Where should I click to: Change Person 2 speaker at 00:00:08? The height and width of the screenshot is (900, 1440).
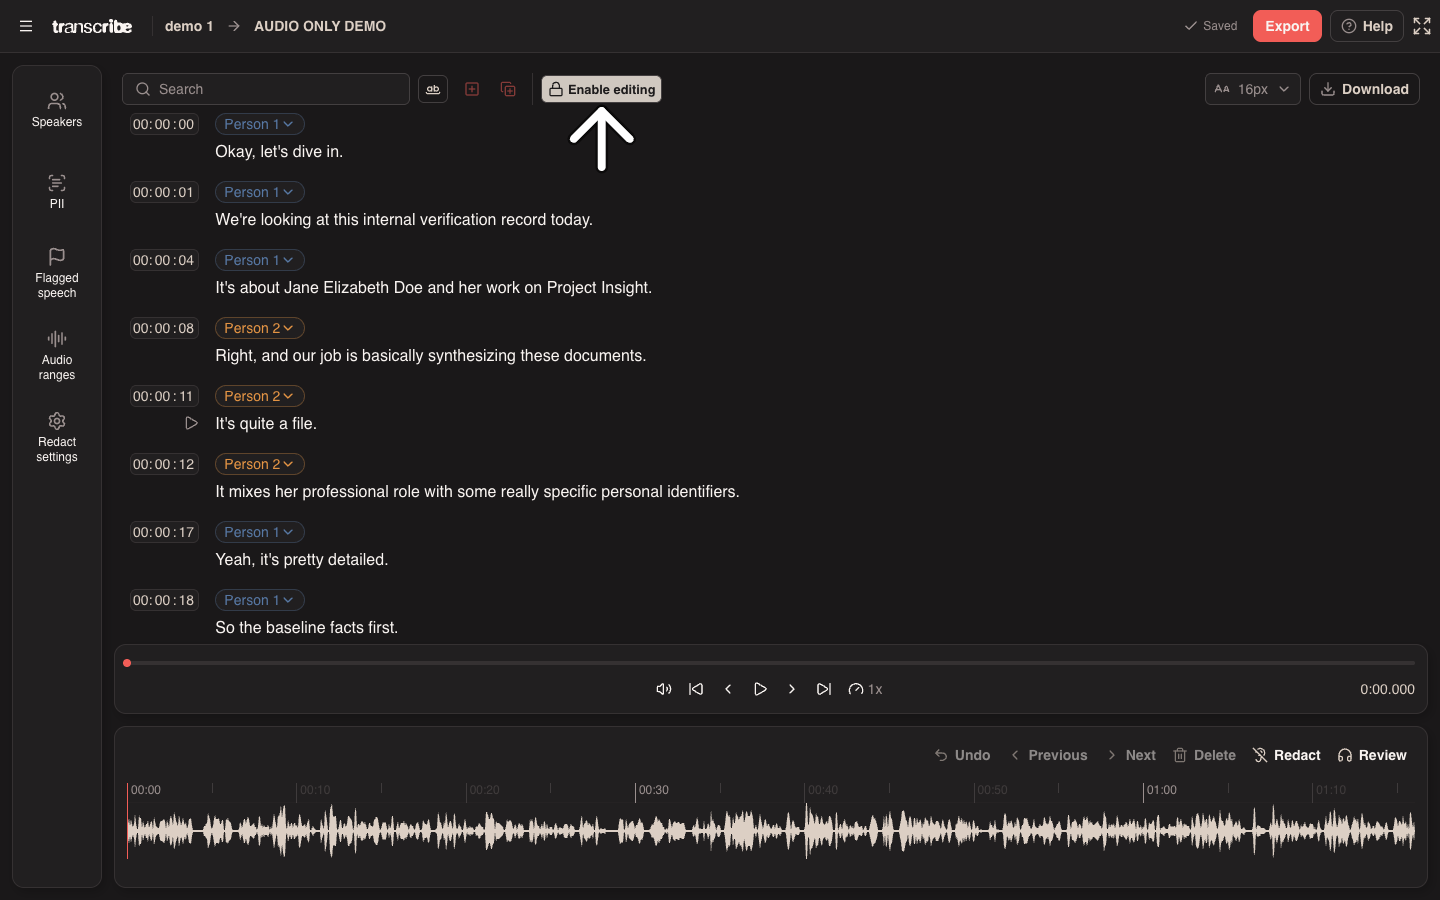260,328
